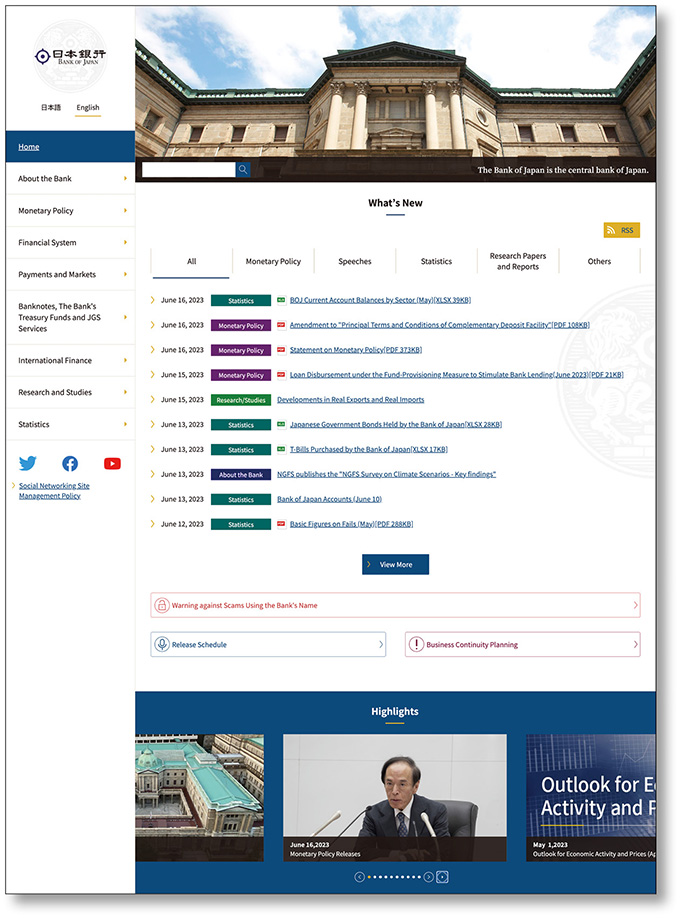
Task: Click the RSS feed button
Action: (621, 230)
